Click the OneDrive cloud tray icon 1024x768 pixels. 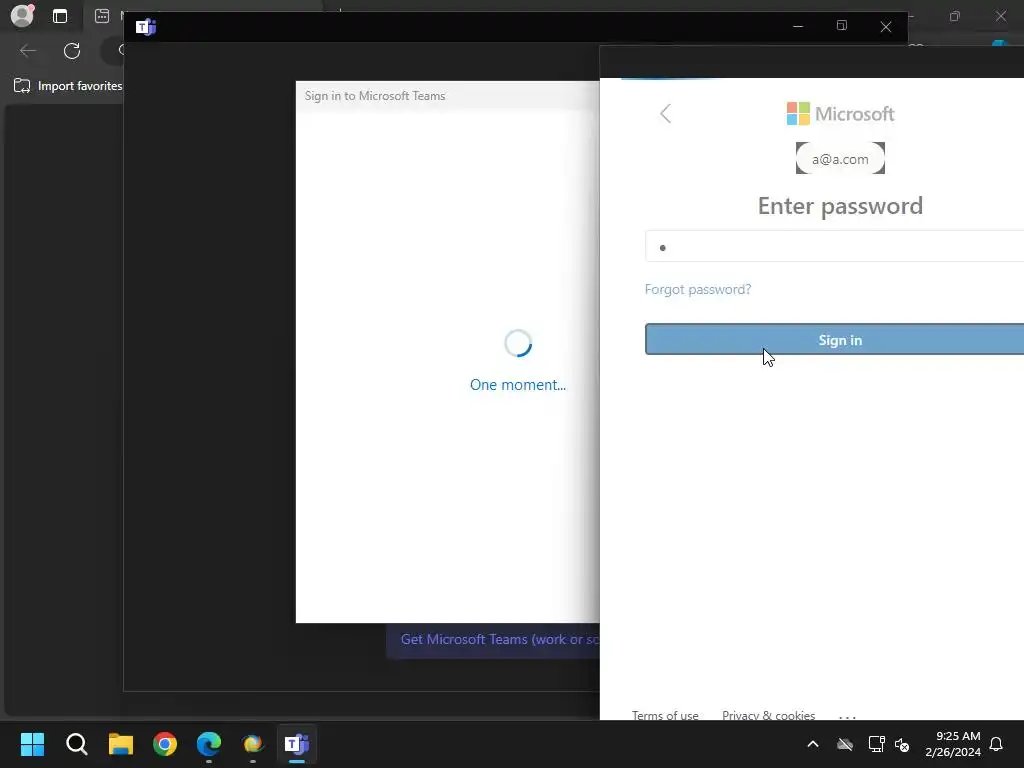tap(845, 744)
